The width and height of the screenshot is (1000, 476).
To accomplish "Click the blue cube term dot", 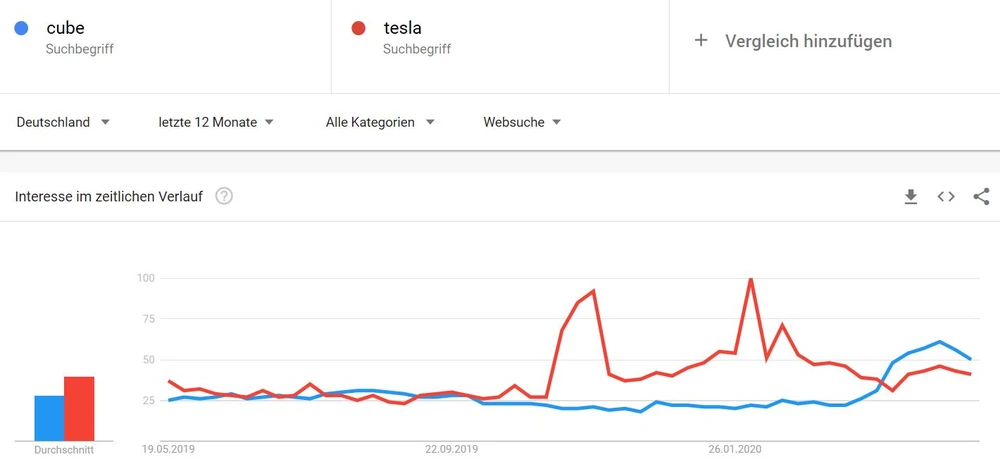I will coord(21,29).
